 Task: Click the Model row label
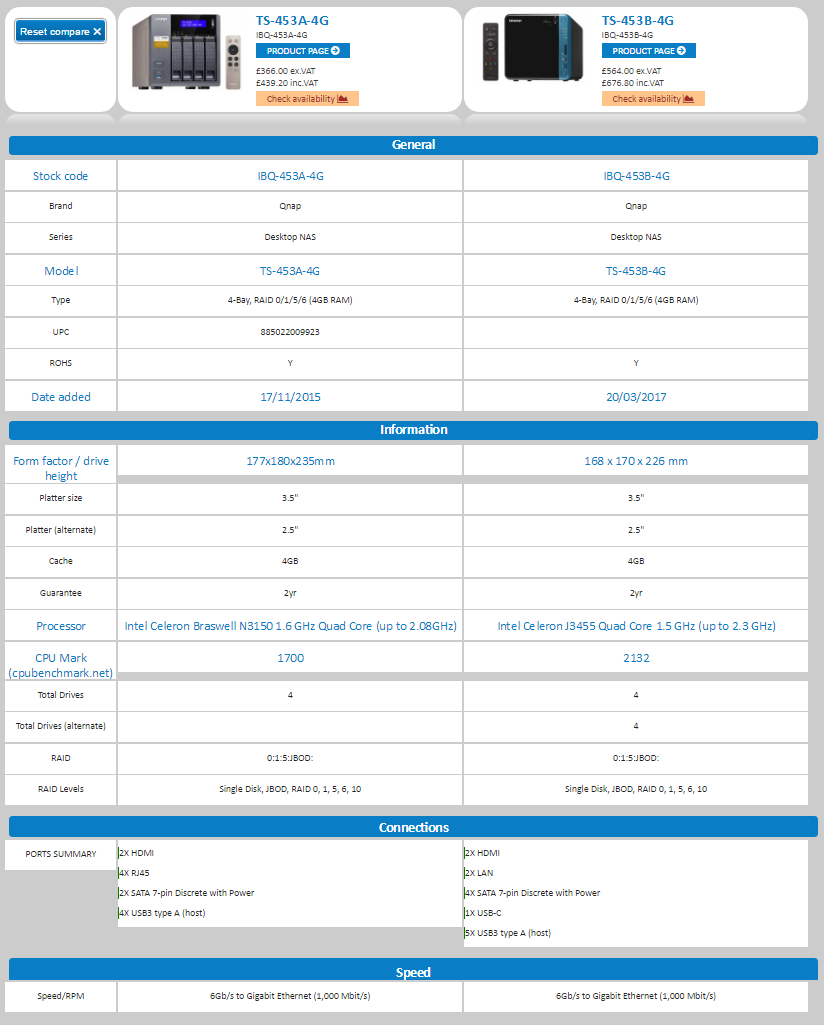point(61,271)
